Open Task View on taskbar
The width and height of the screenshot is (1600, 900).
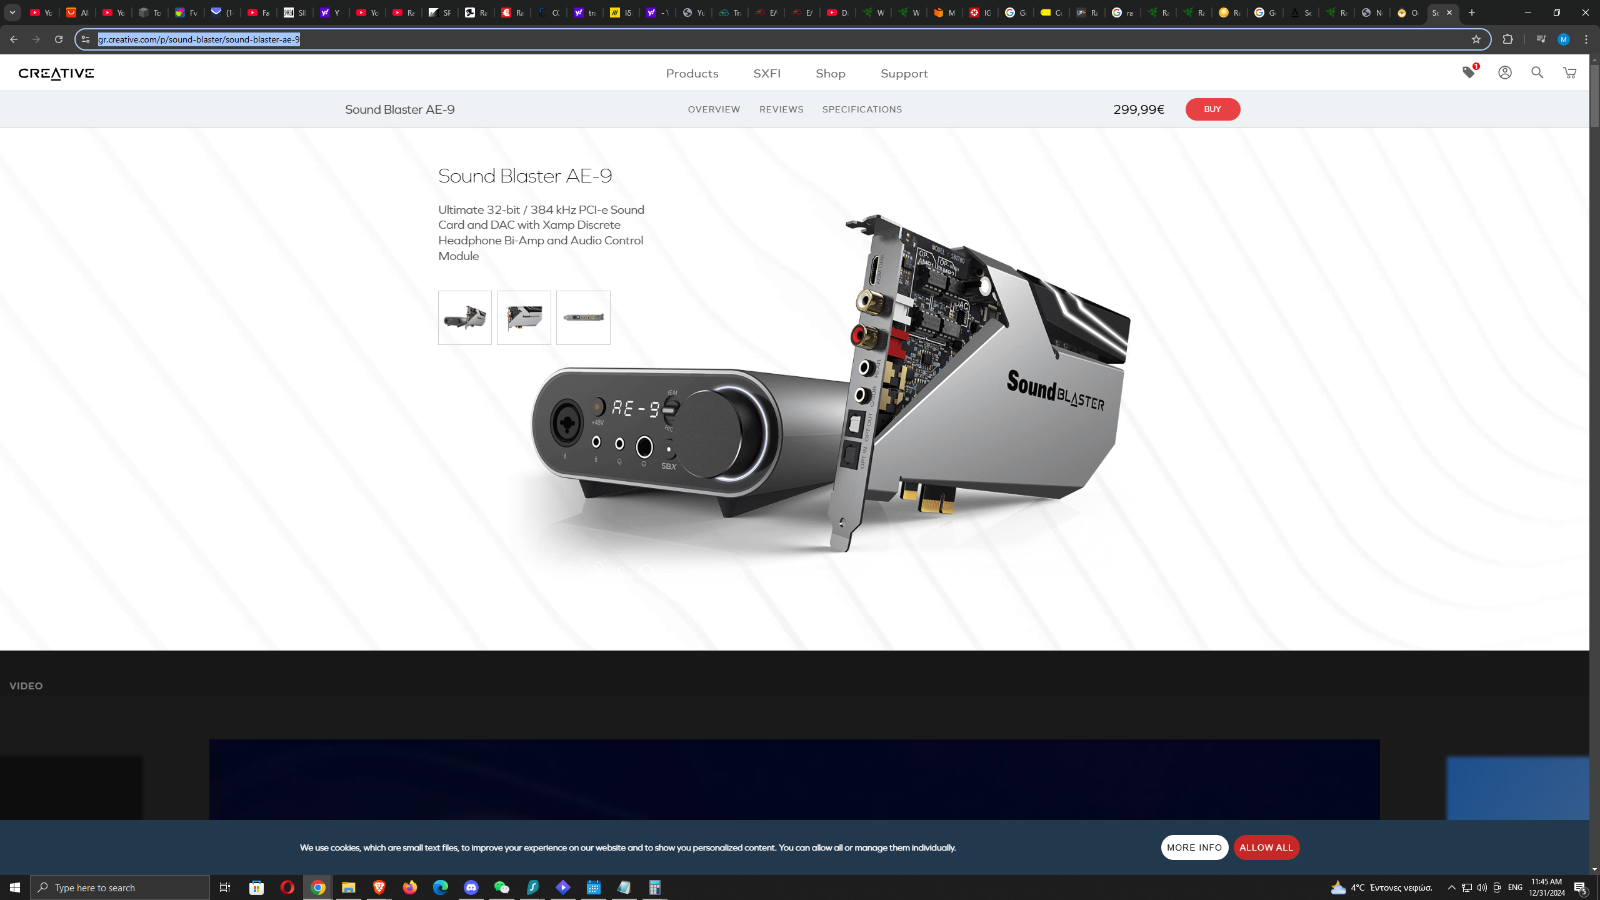coord(225,887)
